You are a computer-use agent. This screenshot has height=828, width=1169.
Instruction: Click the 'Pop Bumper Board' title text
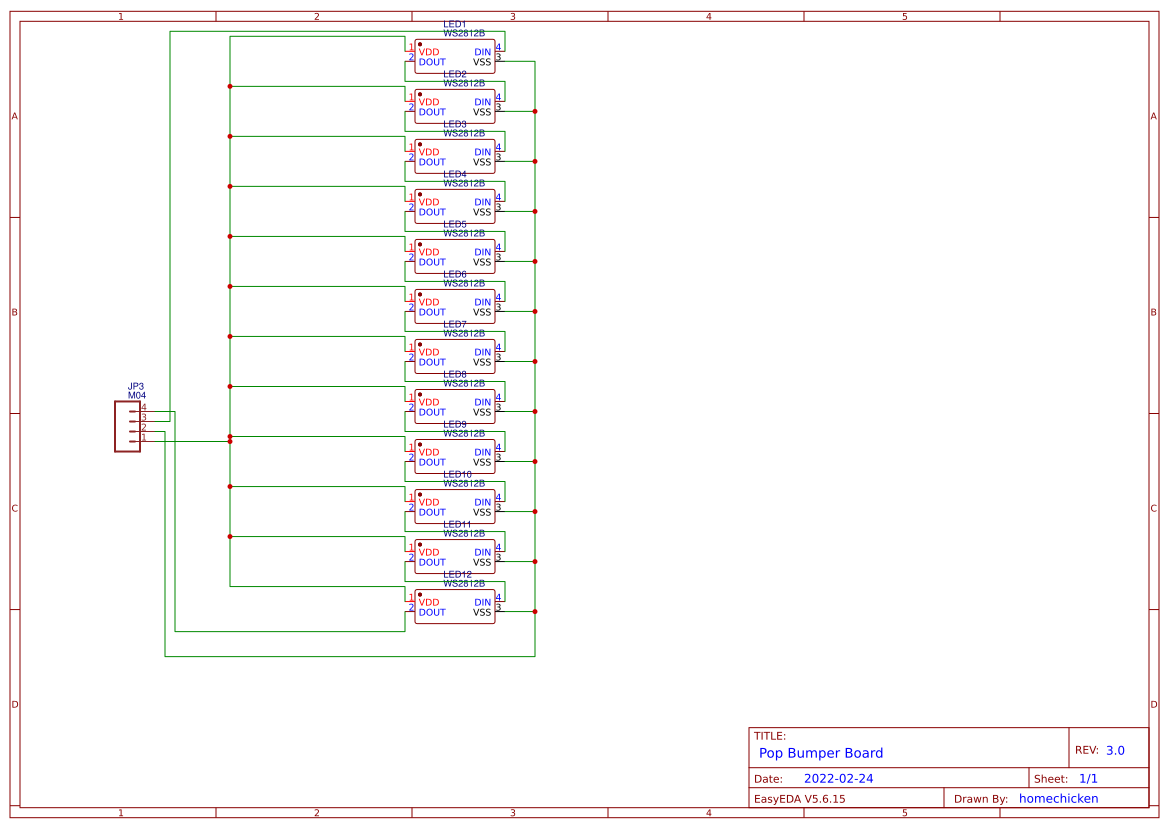point(821,753)
